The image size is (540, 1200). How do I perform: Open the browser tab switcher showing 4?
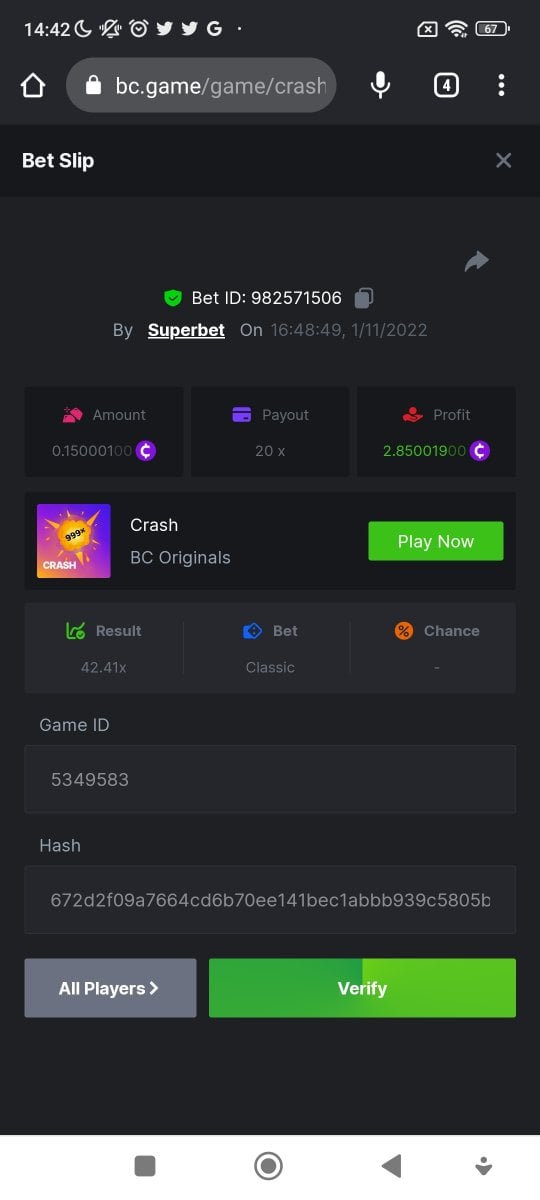click(446, 85)
